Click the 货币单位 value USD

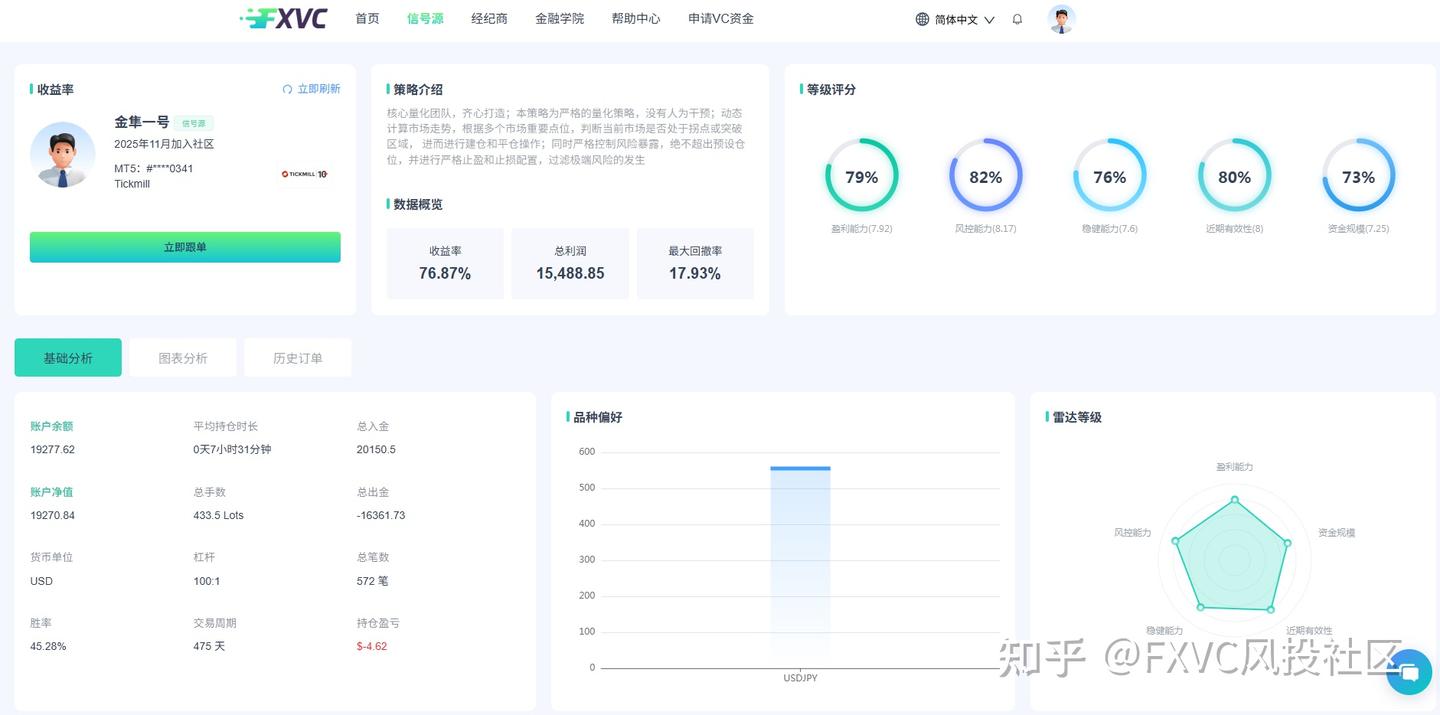tap(41, 581)
